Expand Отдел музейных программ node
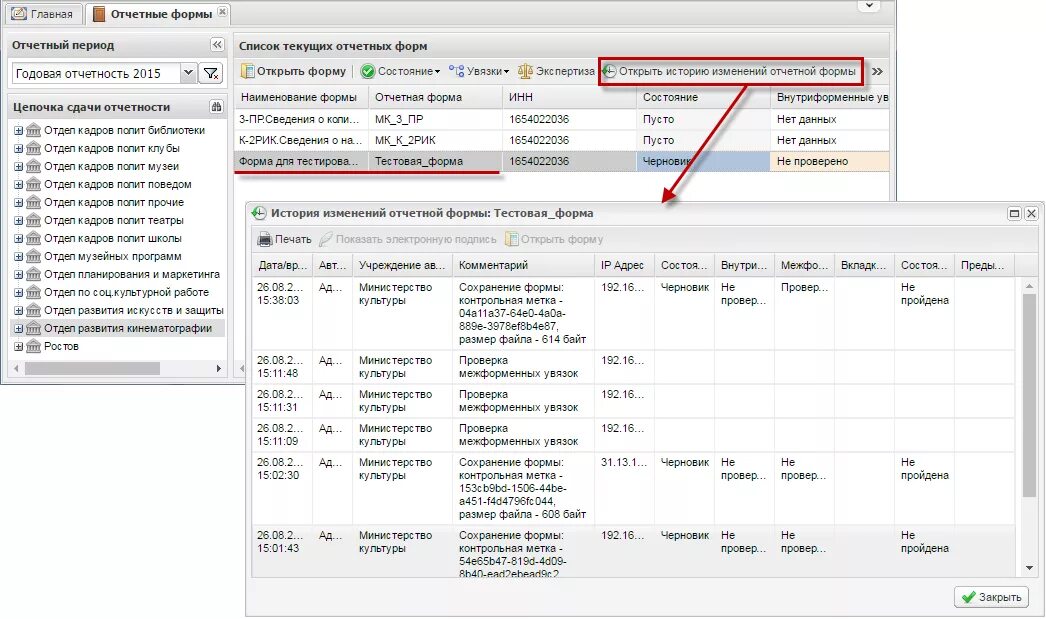Screen dimensions: 1046x619 tap(18, 256)
